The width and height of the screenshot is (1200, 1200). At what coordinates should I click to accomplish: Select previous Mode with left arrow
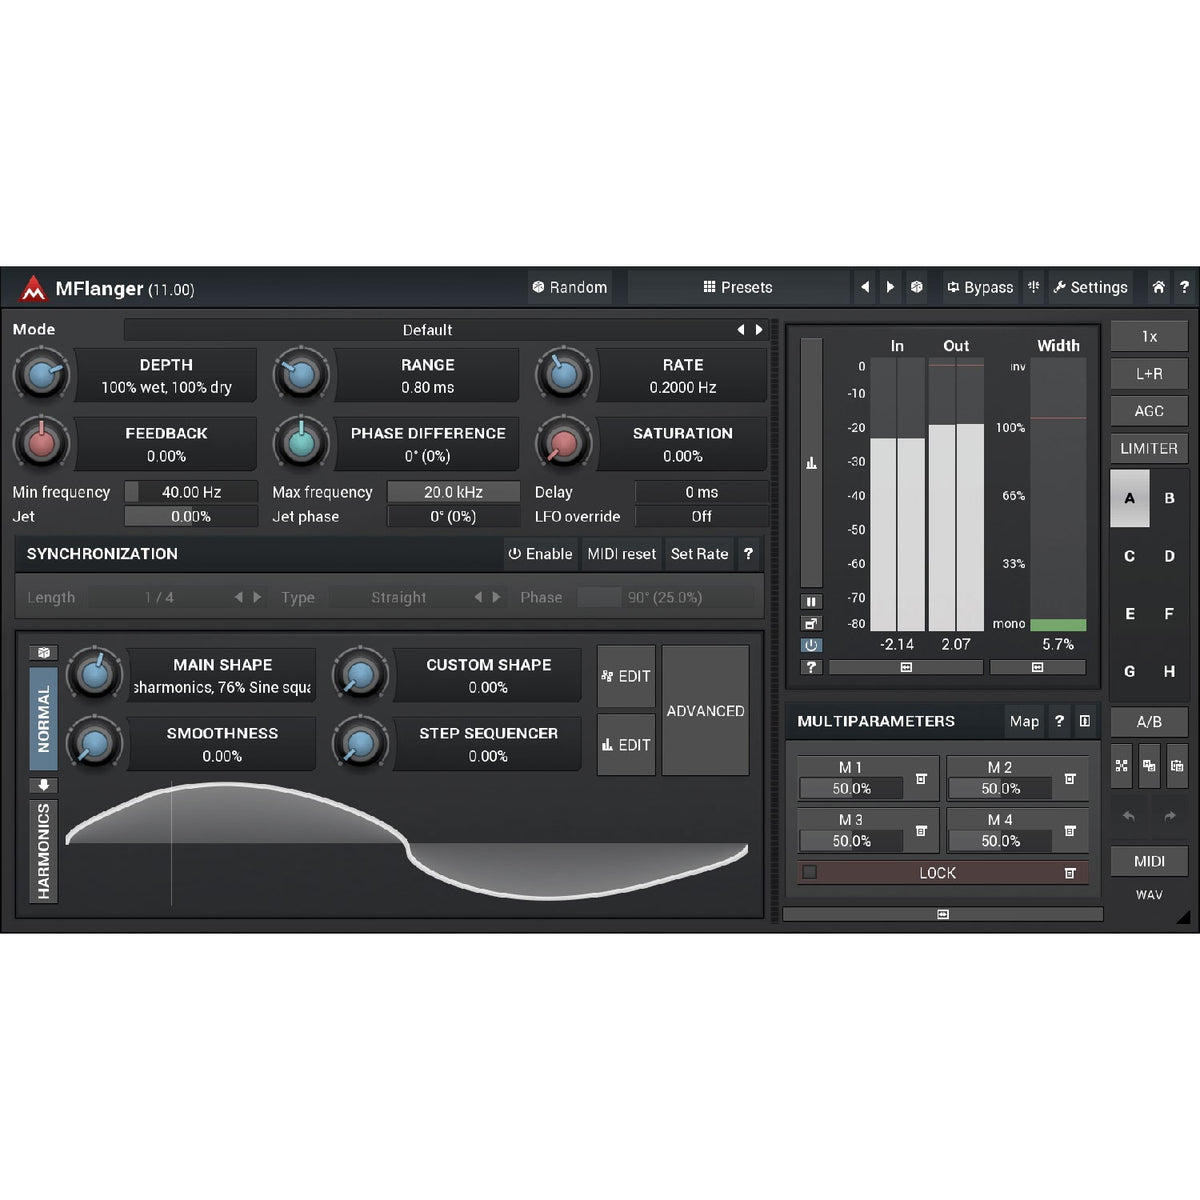click(x=741, y=329)
